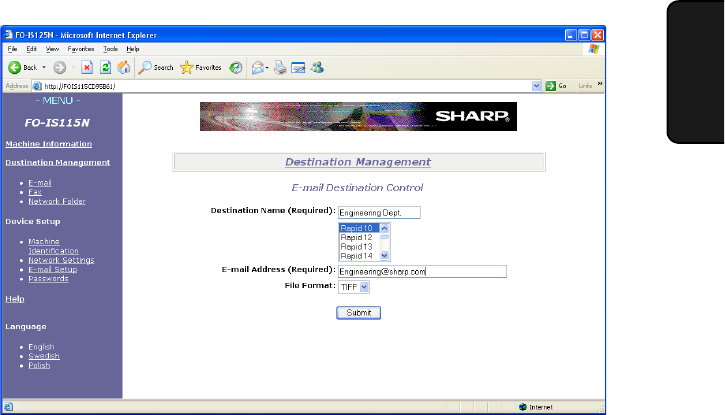The image size is (725, 415).
Task: Click the E-mail Address input field
Action: pyautogui.click(x=421, y=271)
